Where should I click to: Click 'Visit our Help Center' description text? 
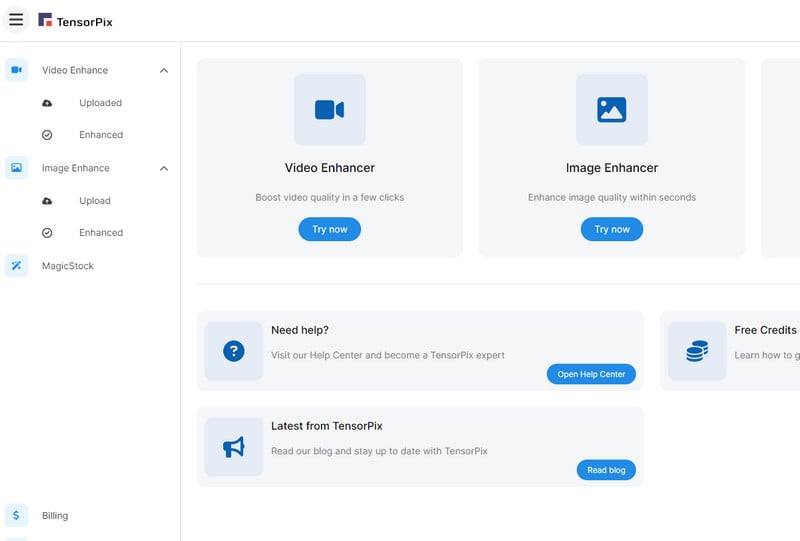tap(388, 355)
